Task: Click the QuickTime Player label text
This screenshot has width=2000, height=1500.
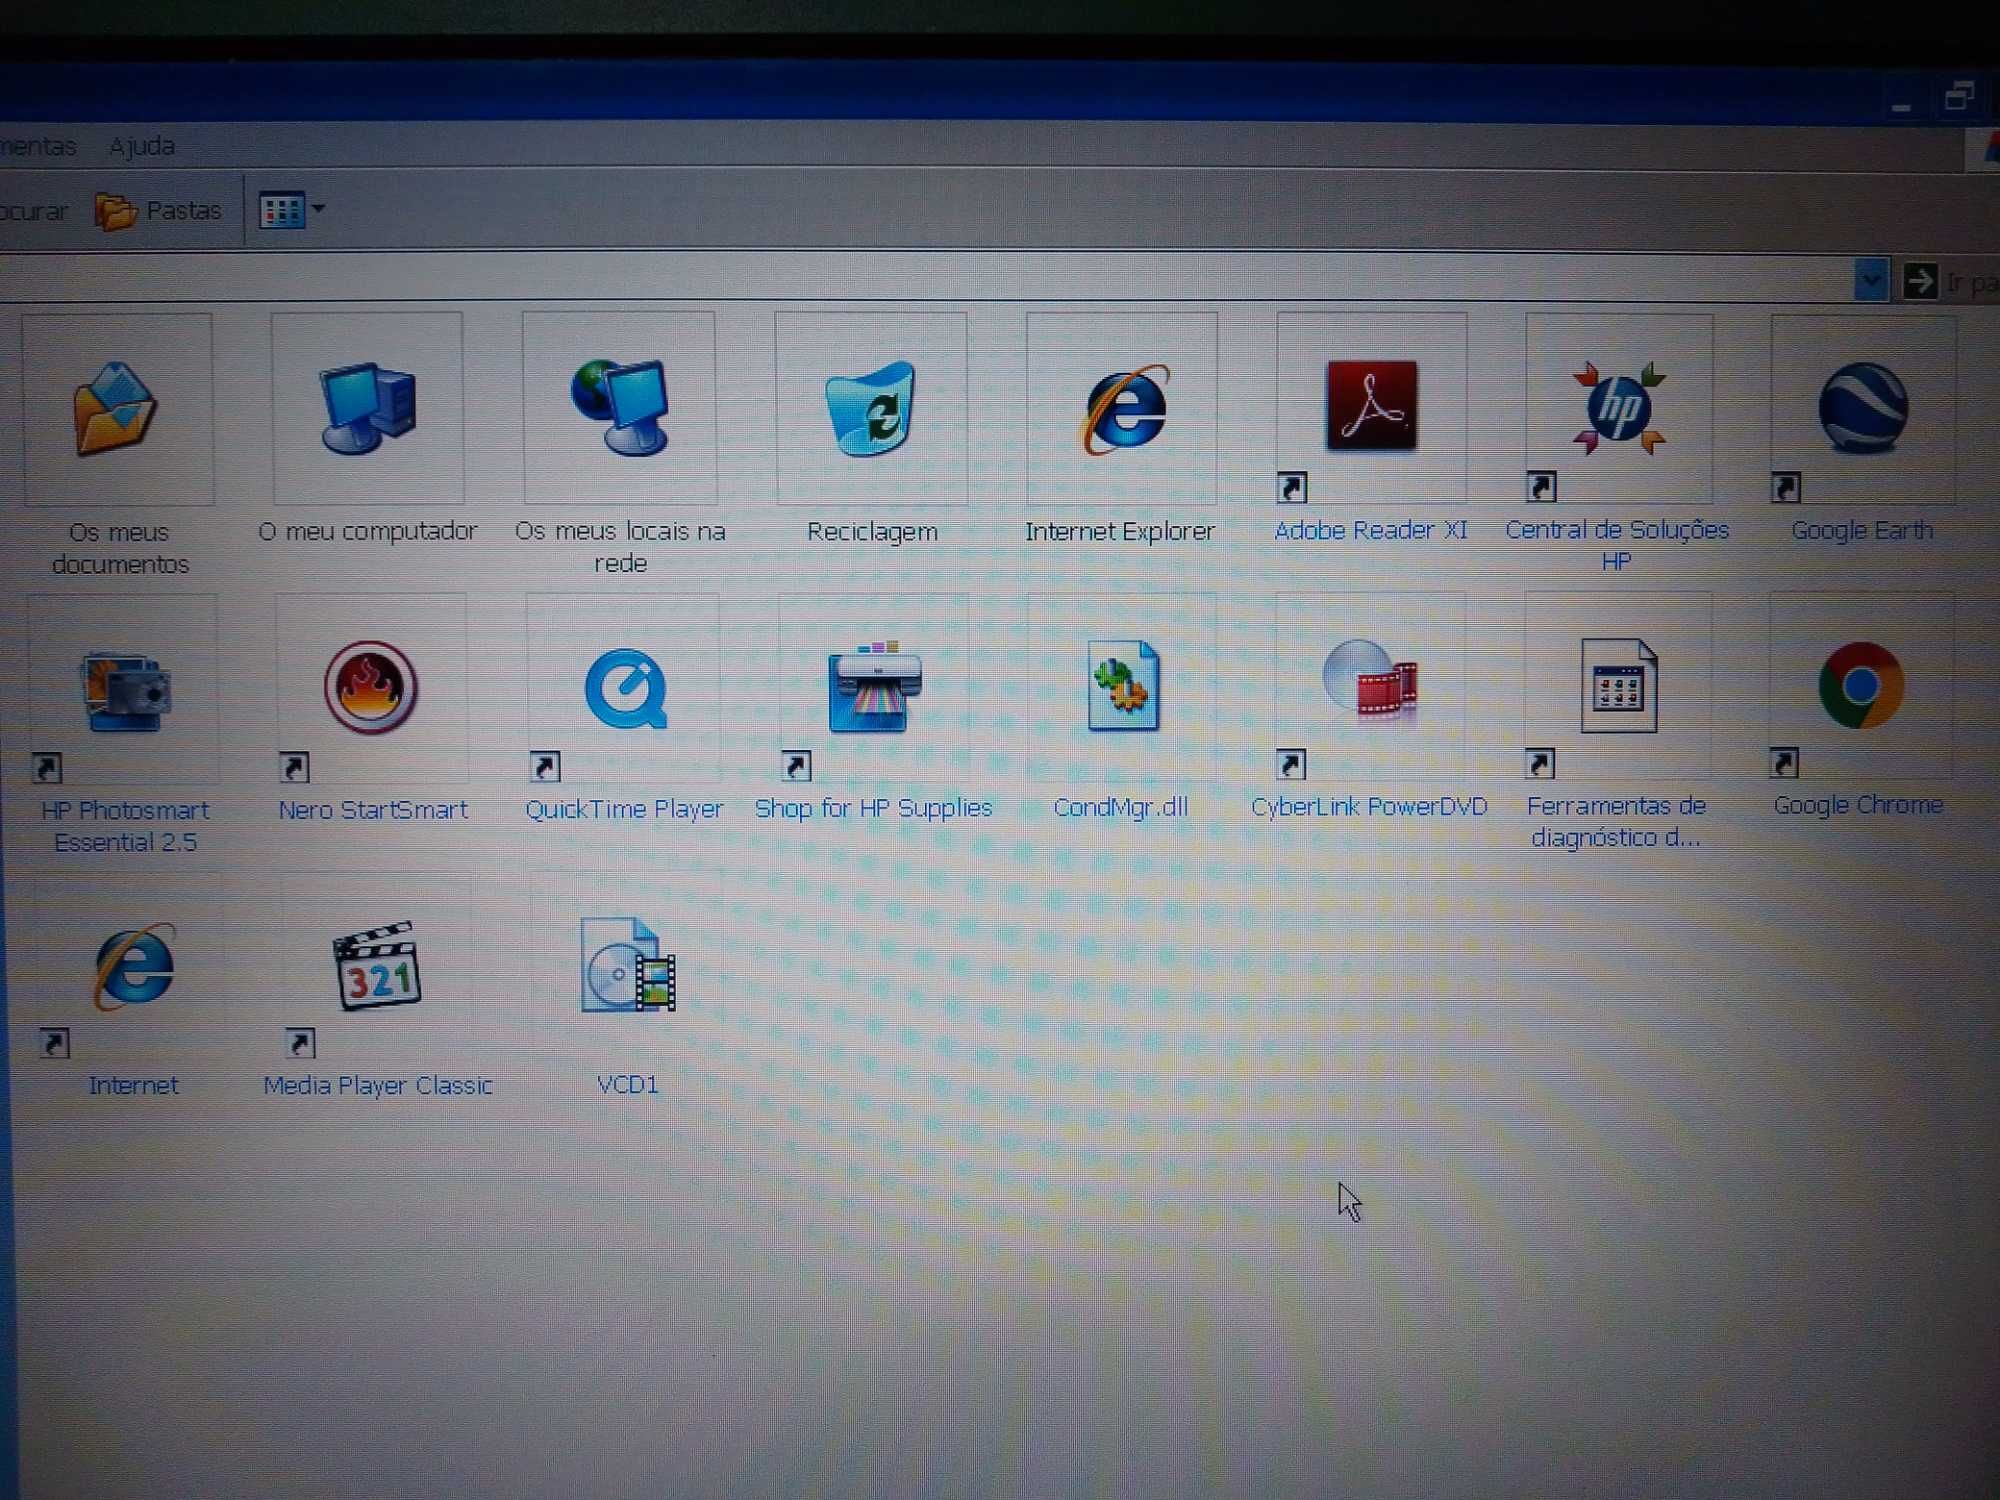Action: point(624,809)
